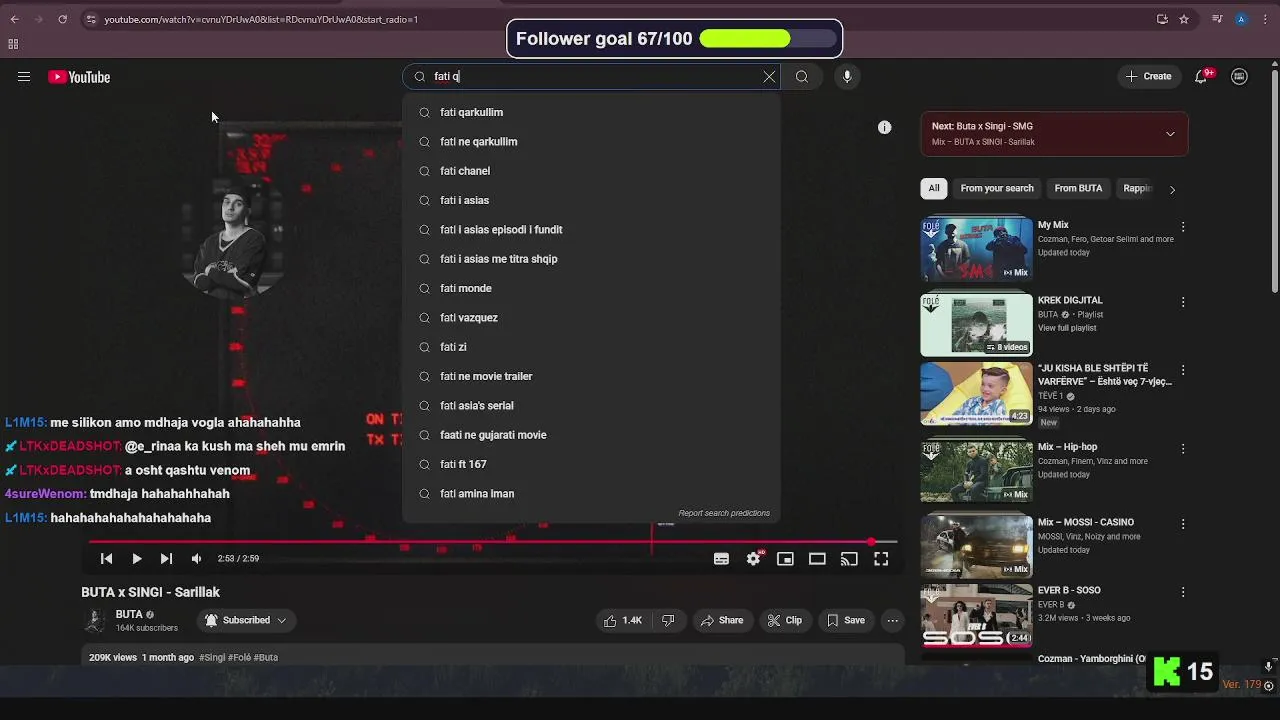This screenshot has height=720, width=1280.
Task: Open the browser apps grid shortcut
Action: [x=13, y=44]
